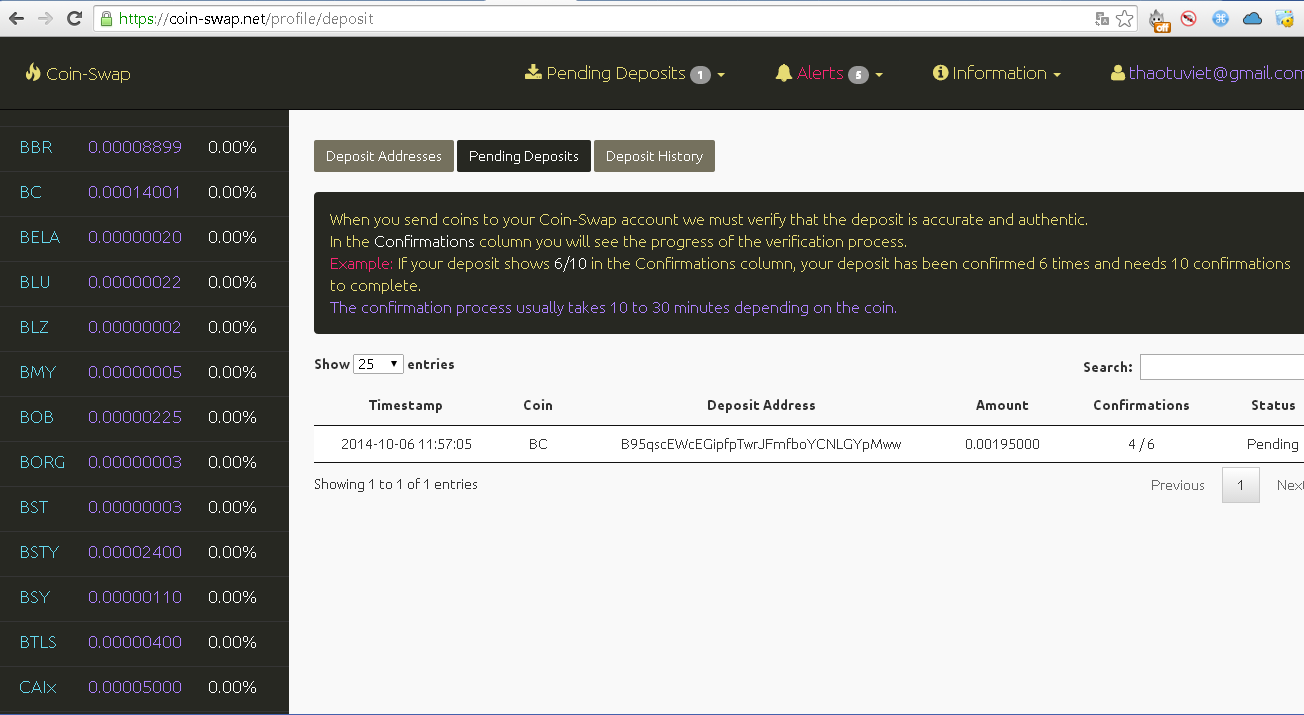Image resolution: width=1304 pixels, height=715 pixels.
Task: Click the bell icon next to Alerts
Action: pyautogui.click(x=784, y=73)
